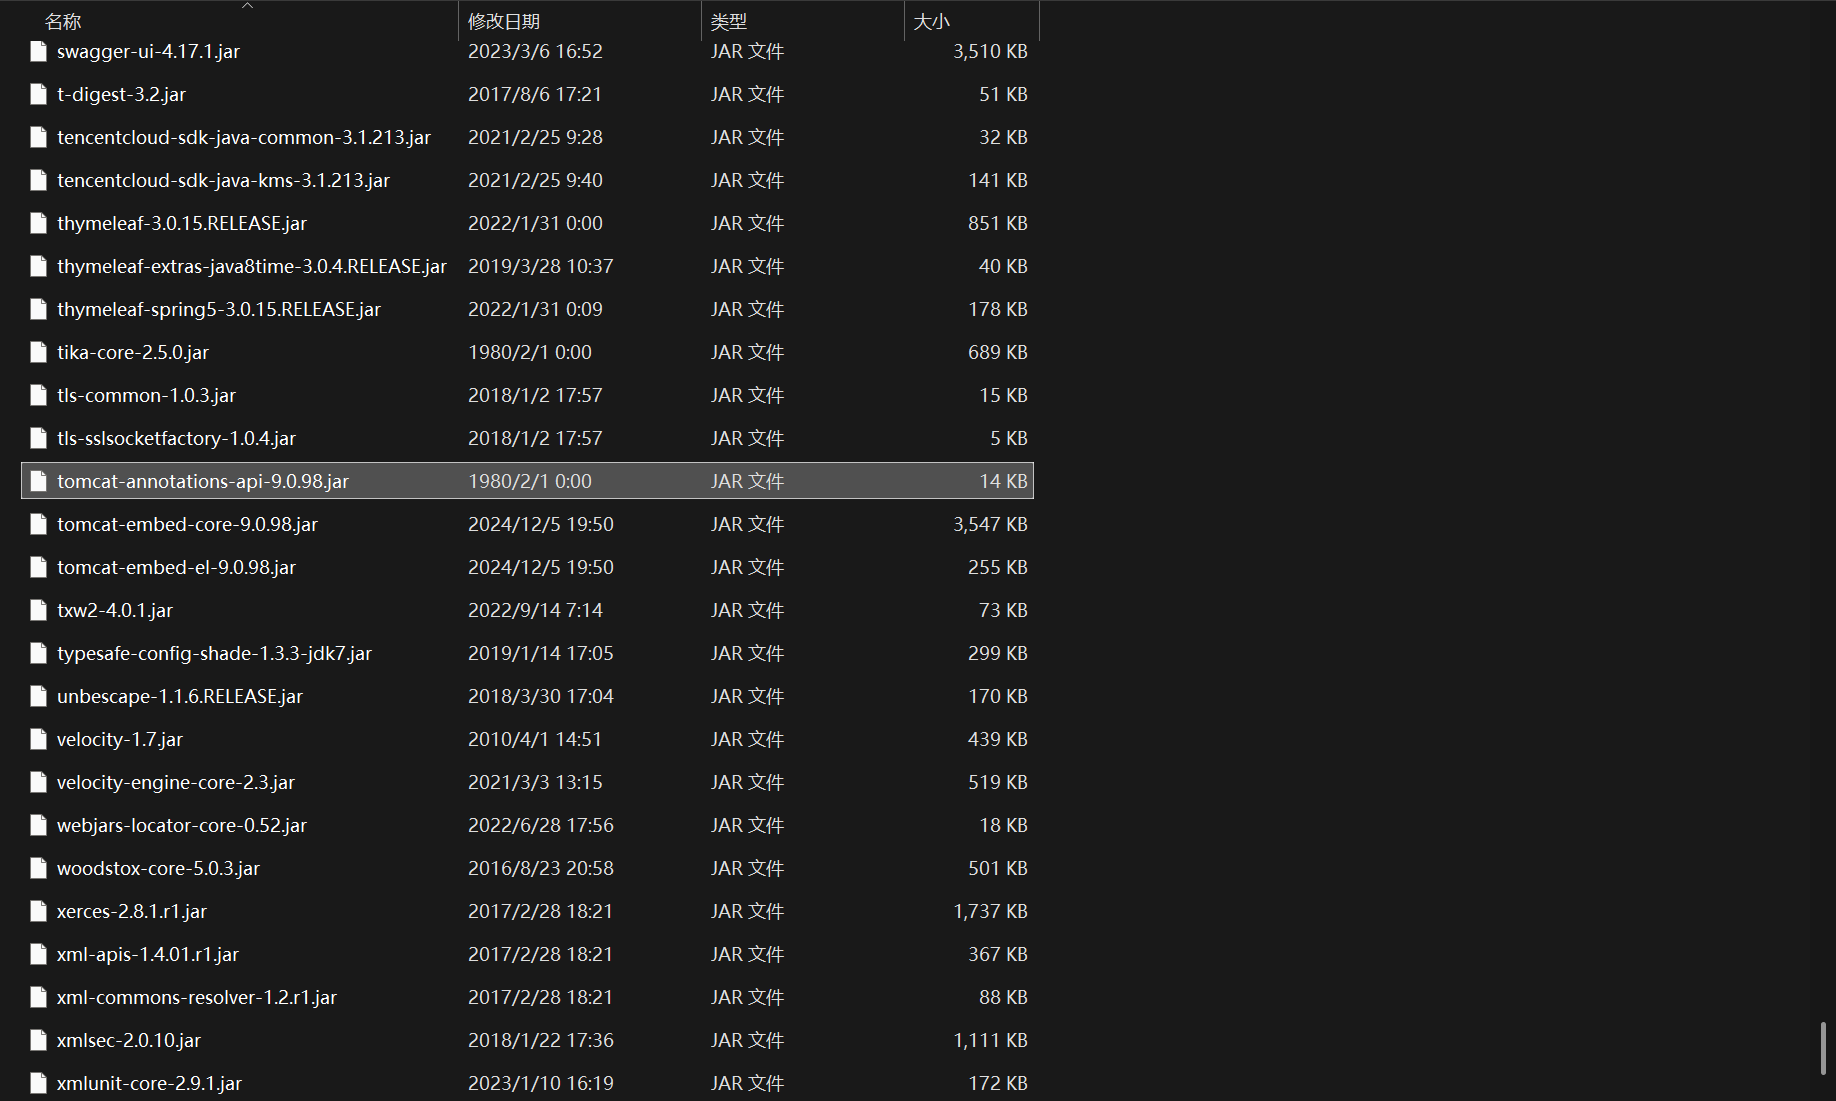Click the file icon for txw2-4.0.1.jar
This screenshot has width=1836, height=1101.
[39, 610]
